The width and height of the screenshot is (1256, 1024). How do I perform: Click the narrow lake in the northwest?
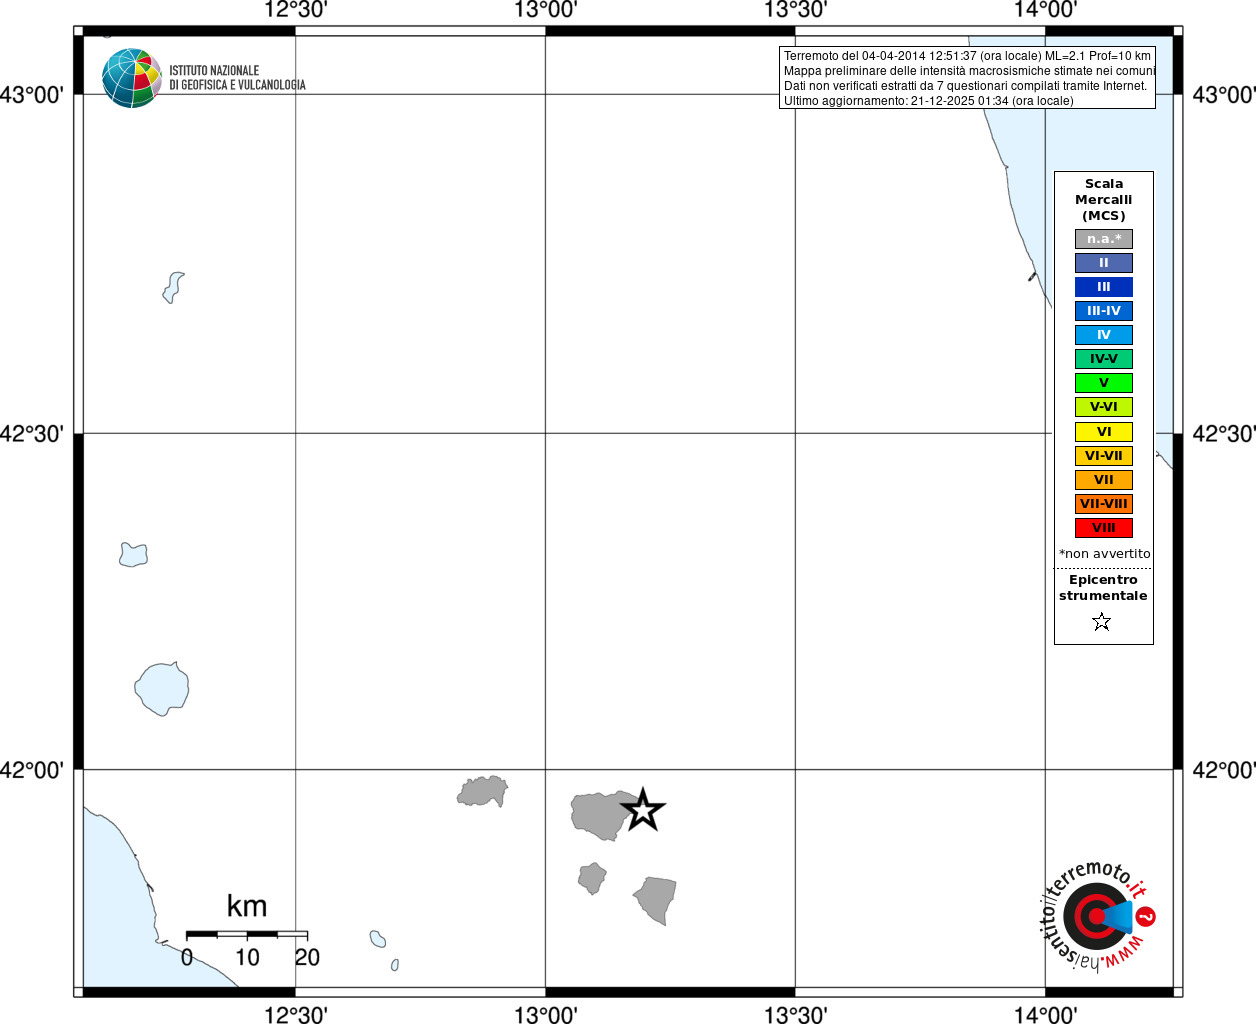pos(173,288)
